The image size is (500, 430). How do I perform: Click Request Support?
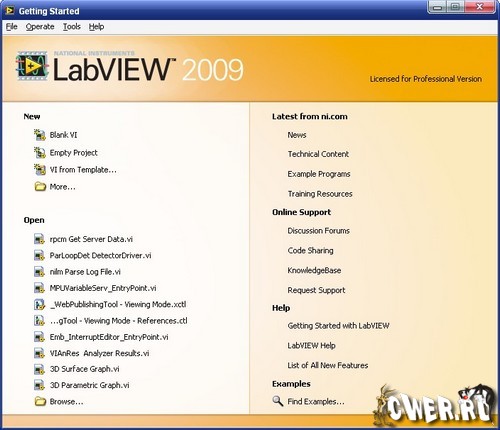316,290
